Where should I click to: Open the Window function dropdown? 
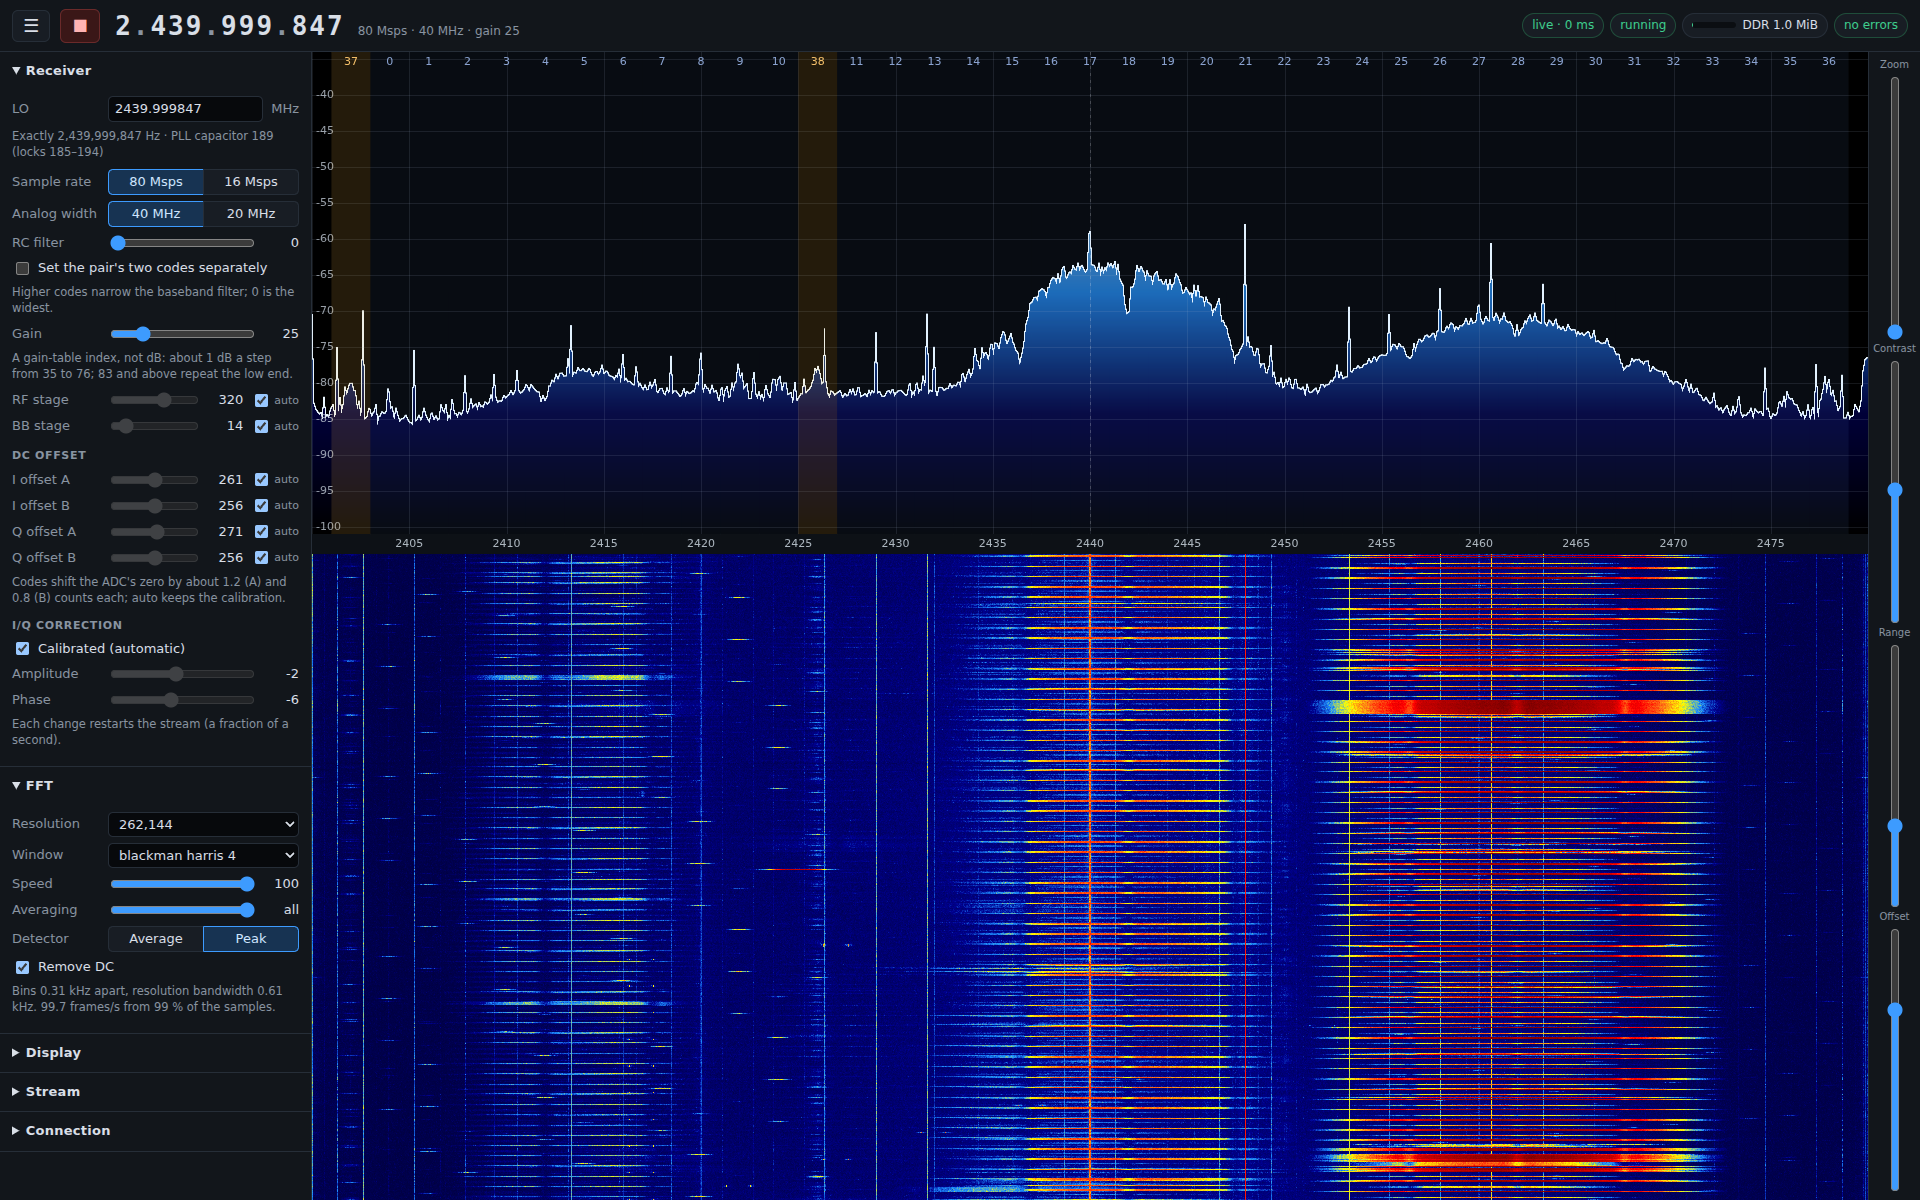point(203,855)
